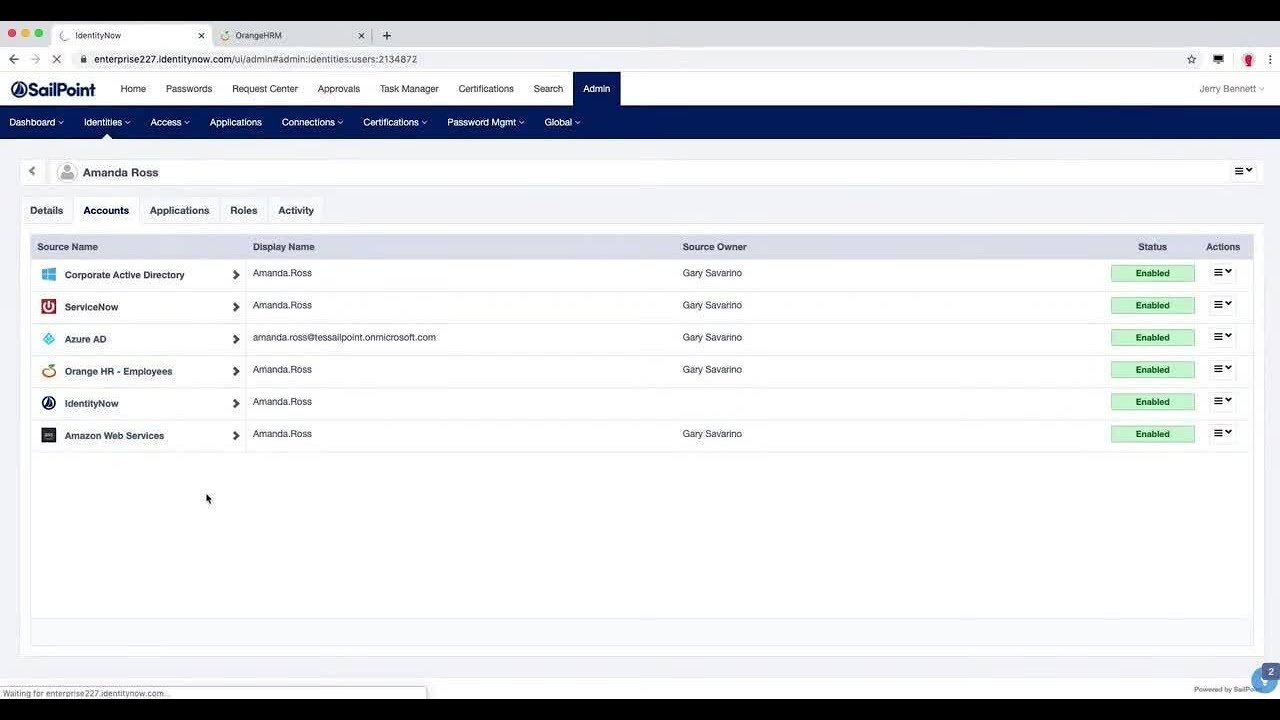The width and height of the screenshot is (1280, 720).
Task: Open the Activity tab
Action: point(296,210)
